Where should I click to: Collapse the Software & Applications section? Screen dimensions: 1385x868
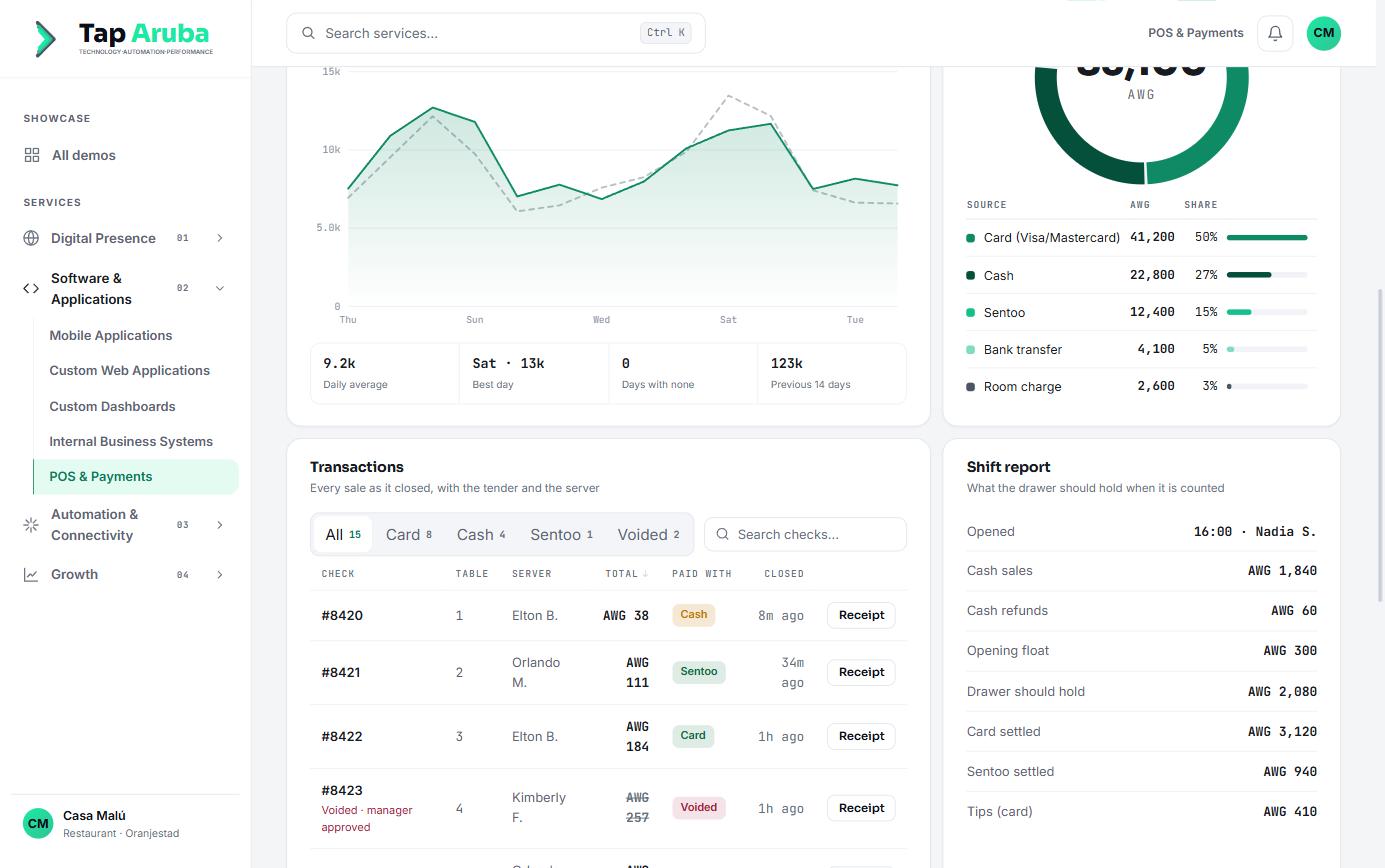point(220,288)
